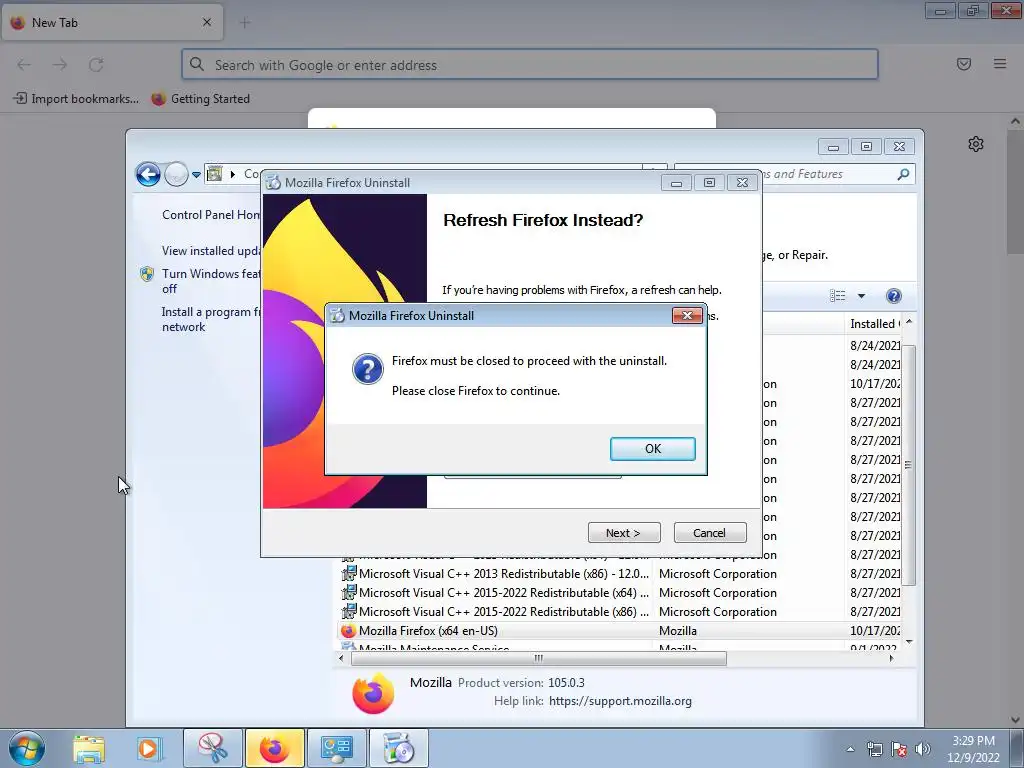Click the Firefox back arrow

[24, 65]
